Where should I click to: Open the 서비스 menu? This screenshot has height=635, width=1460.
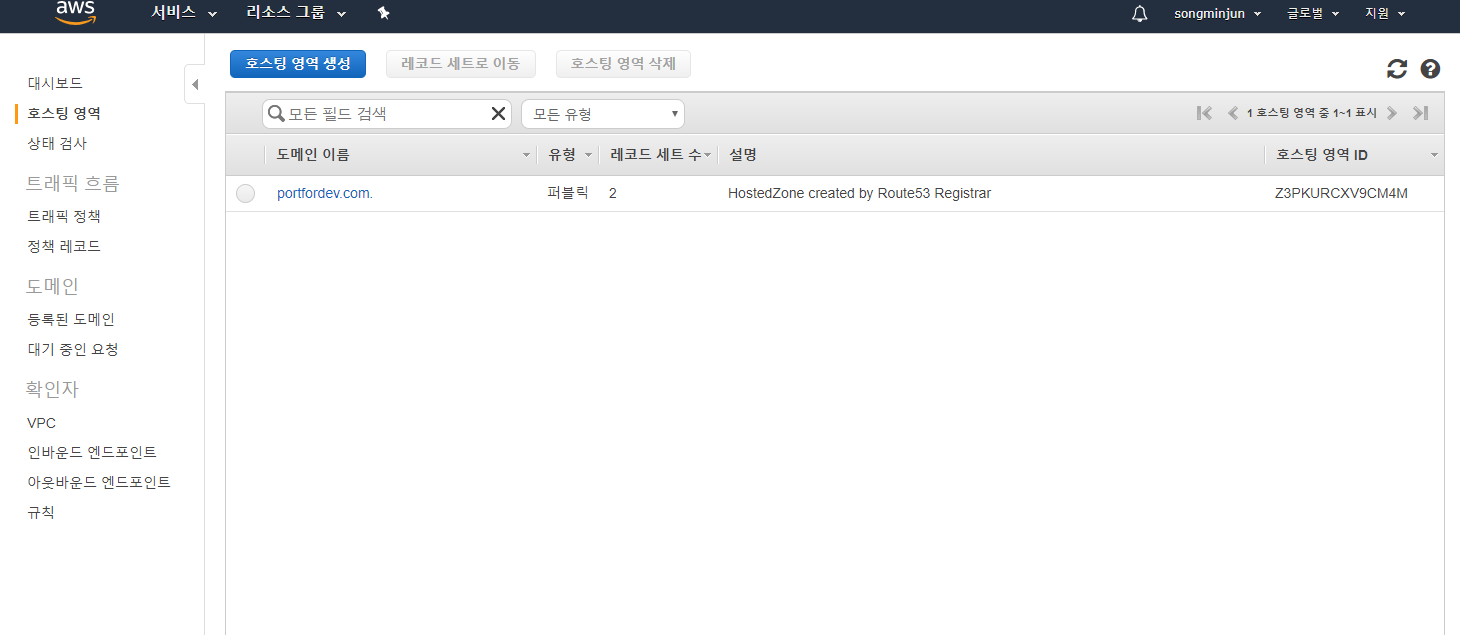(x=184, y=13)
